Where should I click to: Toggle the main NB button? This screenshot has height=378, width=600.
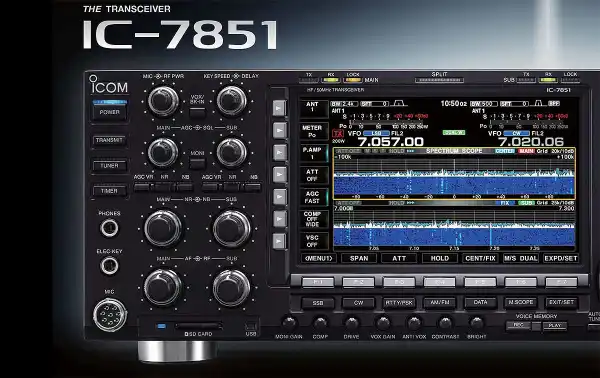coord(186,187)
